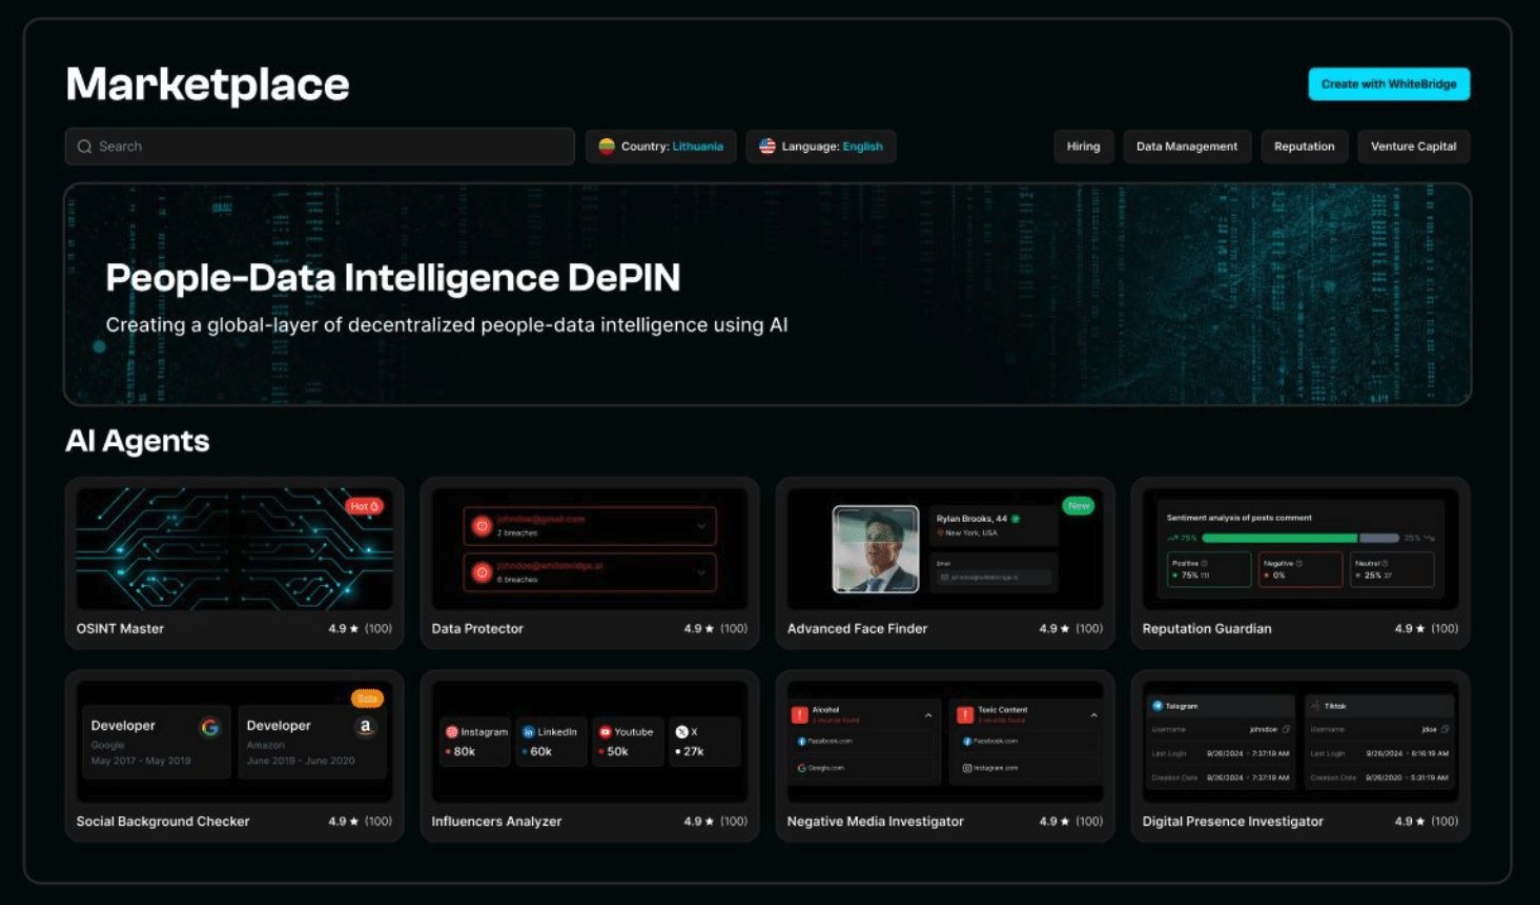Select the Hiring category tab
This screenshot has height=905, width=1540.
(1083, 146)
